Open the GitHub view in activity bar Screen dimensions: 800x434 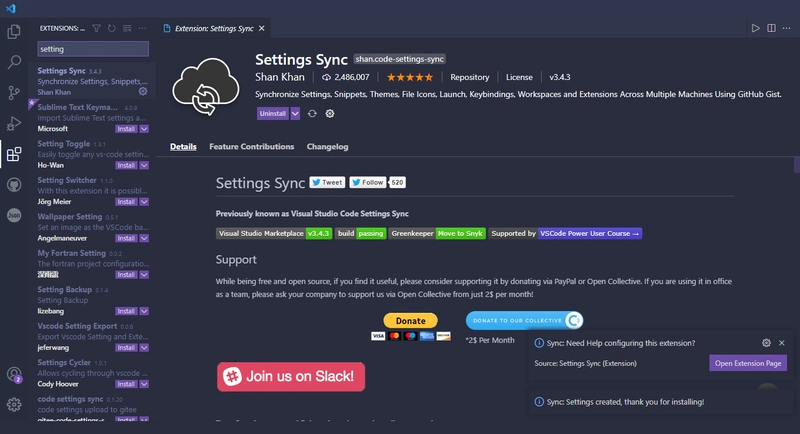tap(14, 185)
